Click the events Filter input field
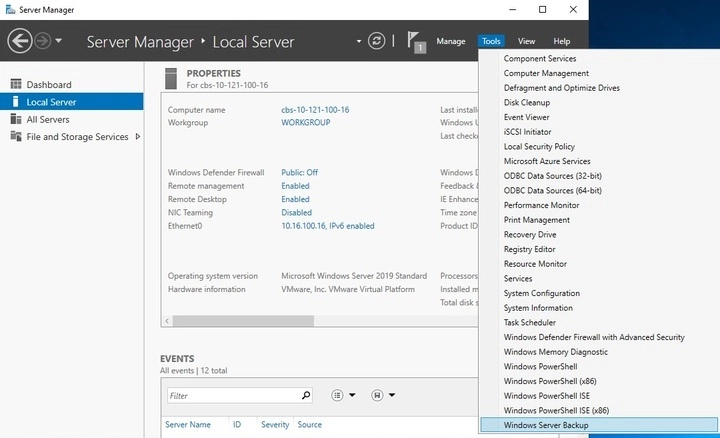The image size is (720, 438). (x=233, y=395)
